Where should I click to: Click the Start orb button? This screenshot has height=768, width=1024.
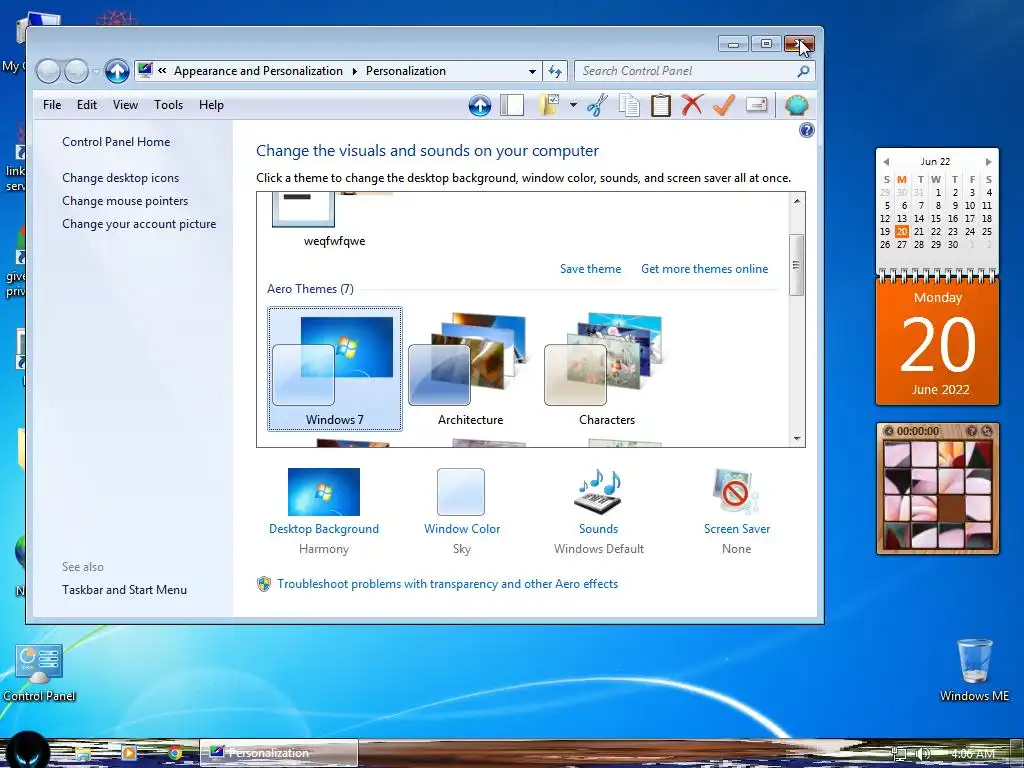(27, 752)
